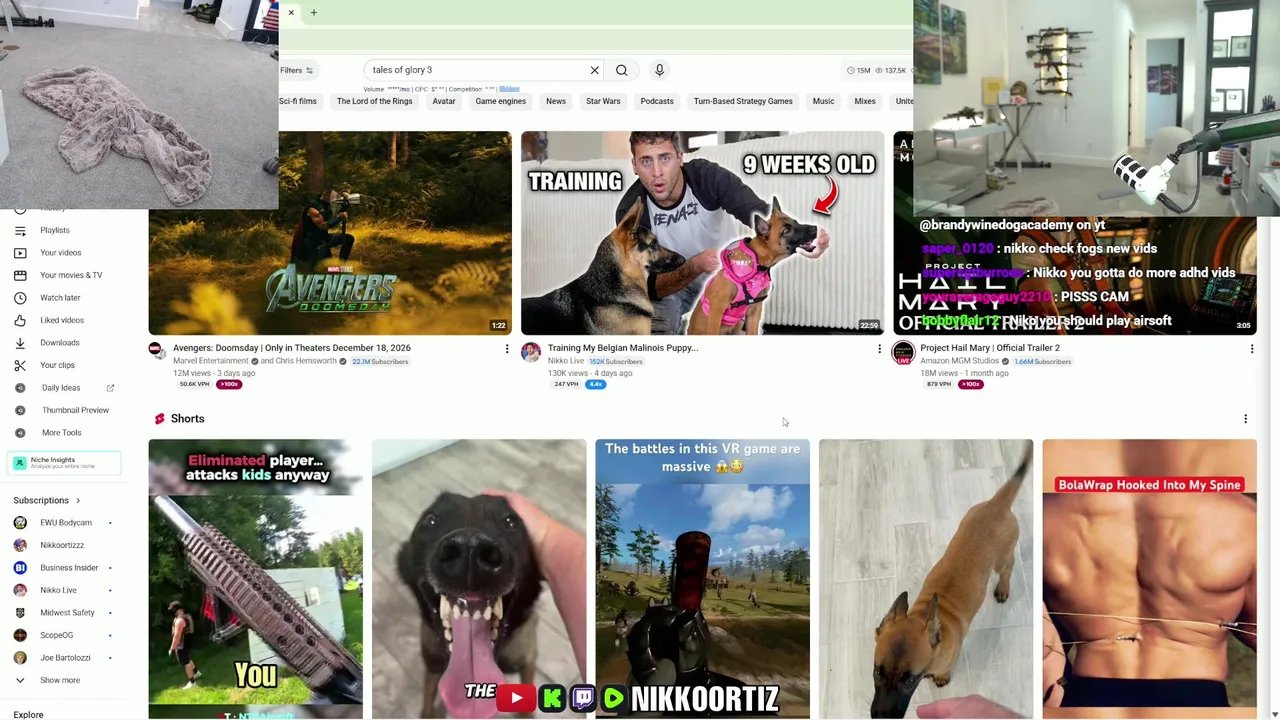This screenshot has width=1280, height=720.
Task: Select the Sci-fi films chip
Action: 298,101
